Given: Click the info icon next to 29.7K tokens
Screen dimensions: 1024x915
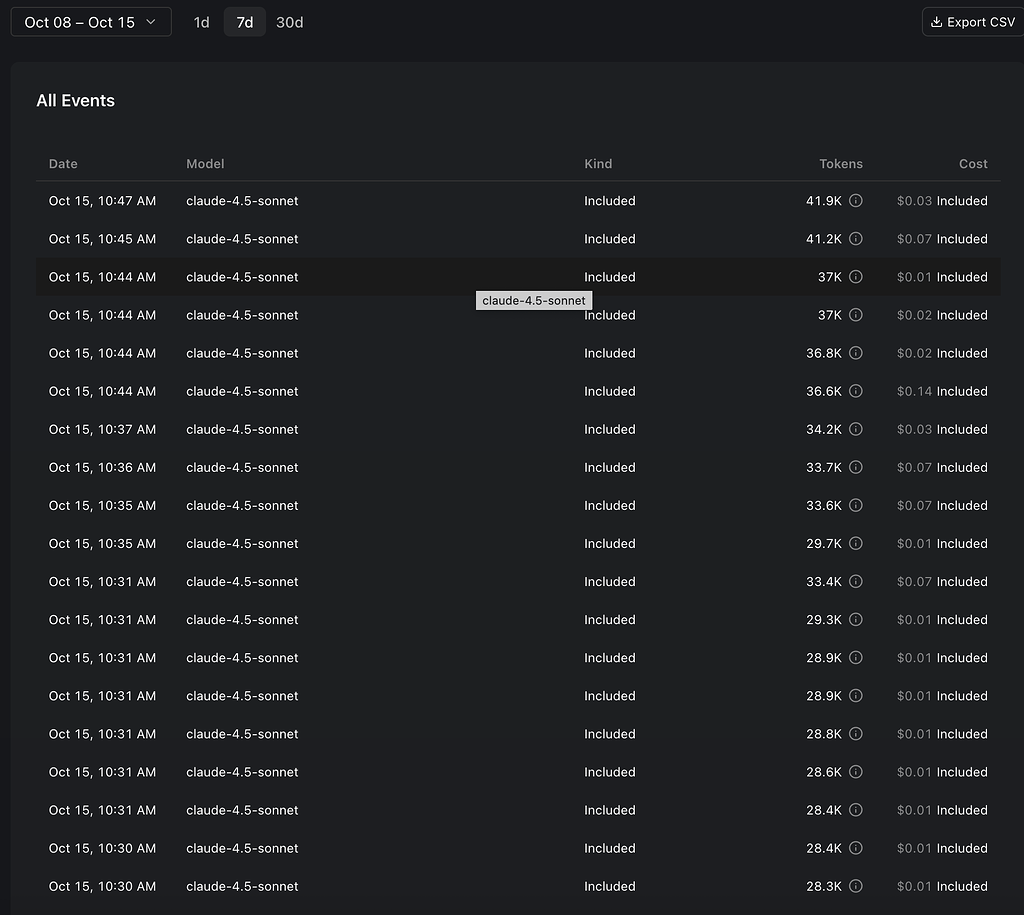Looking at the screenshot, I should pyautogui.click(x=856, y=543).
